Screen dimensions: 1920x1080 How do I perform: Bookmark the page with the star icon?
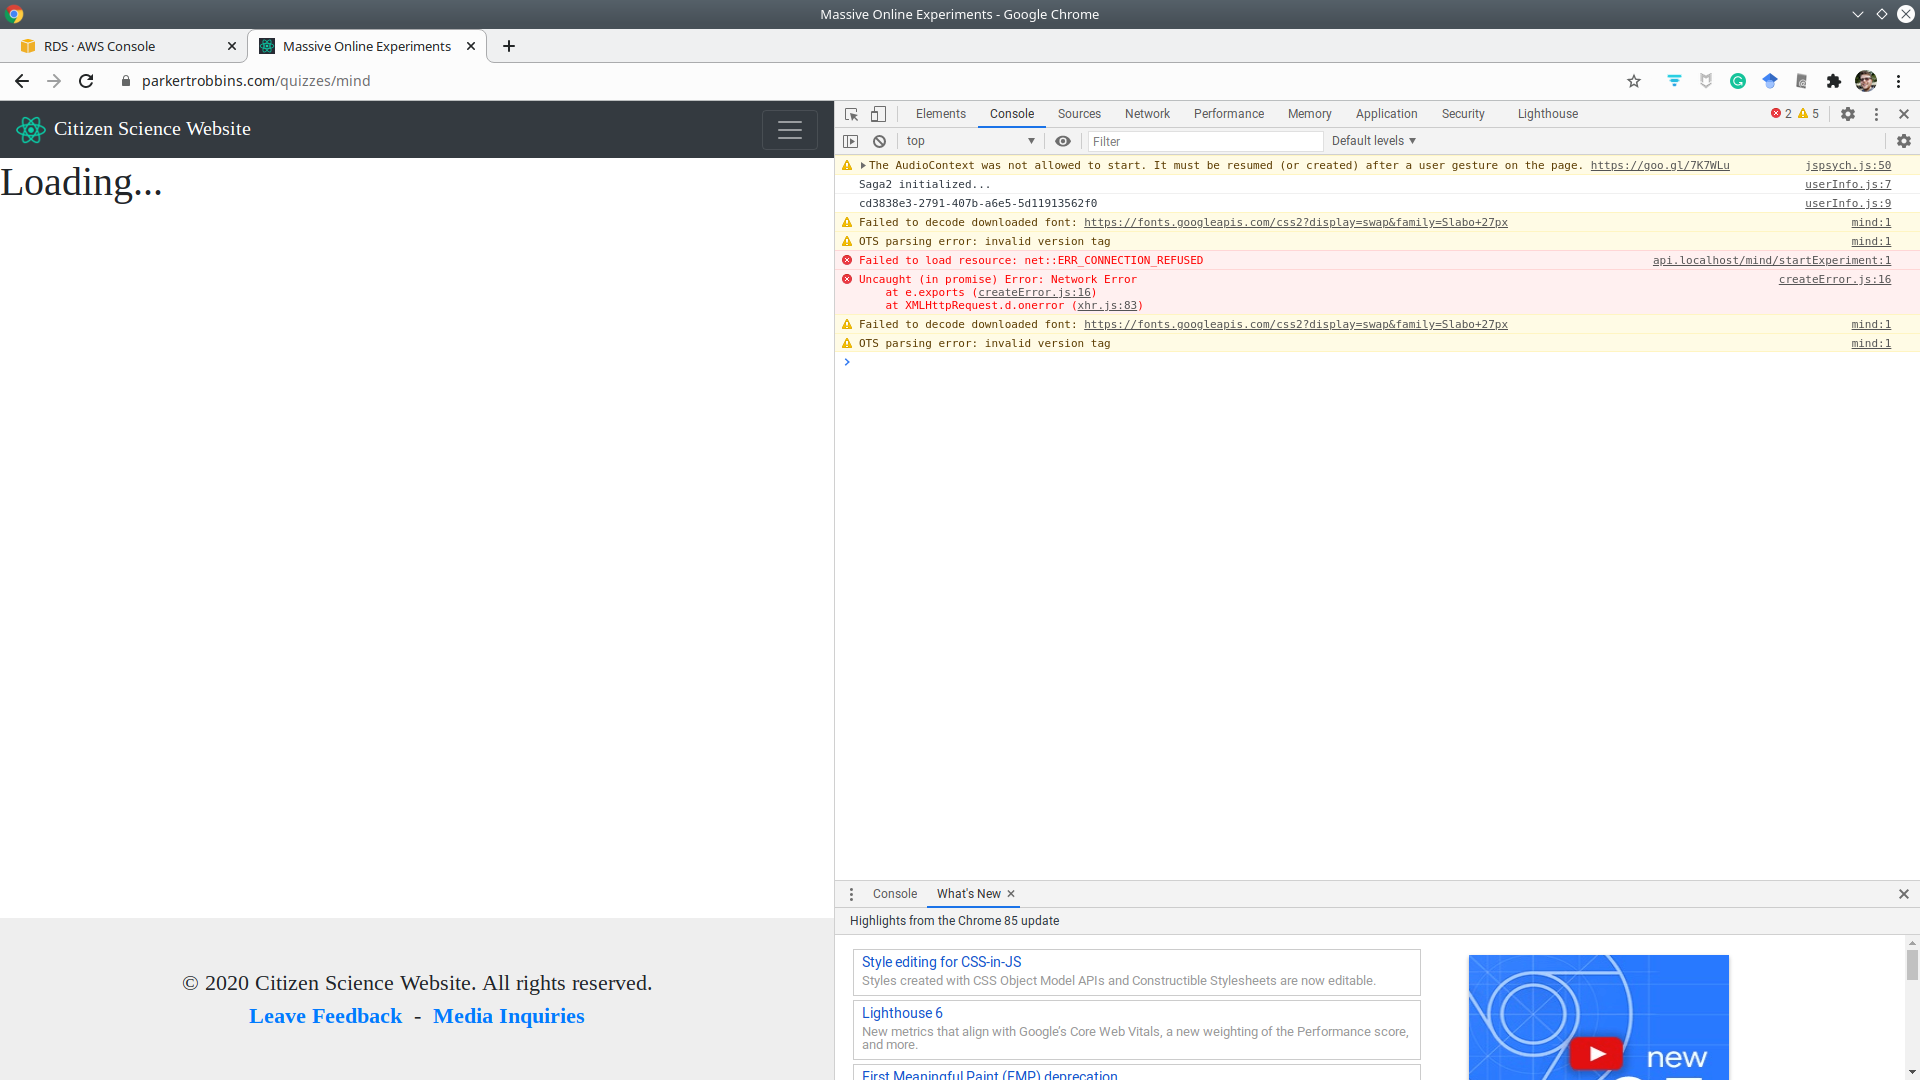tap(1634, 81)
